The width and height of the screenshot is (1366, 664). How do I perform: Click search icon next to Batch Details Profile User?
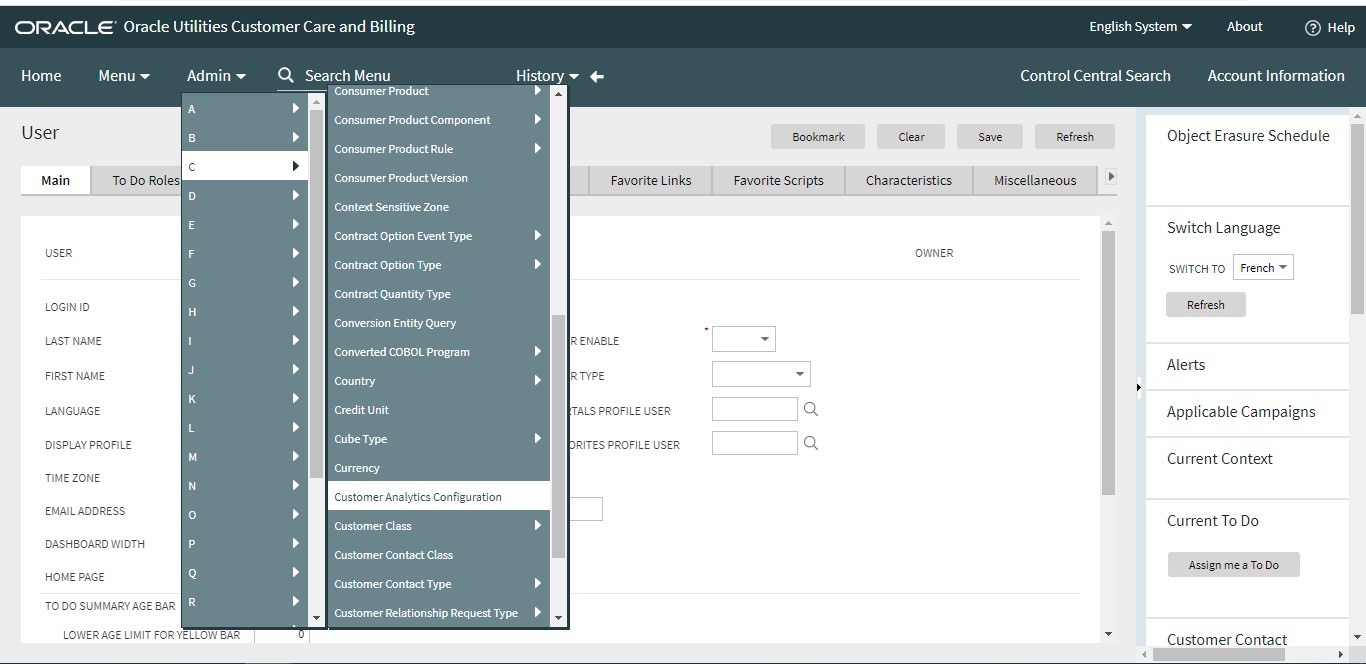click(x=810, y=408)
